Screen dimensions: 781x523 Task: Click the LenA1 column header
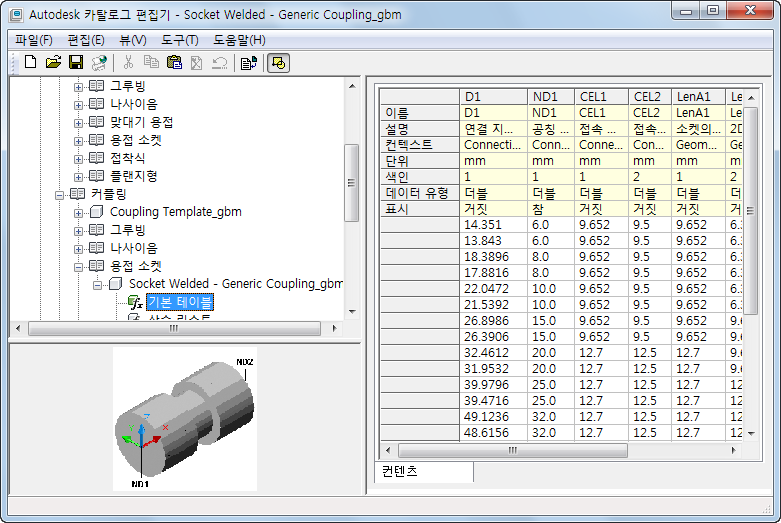(x=698, y=97)
